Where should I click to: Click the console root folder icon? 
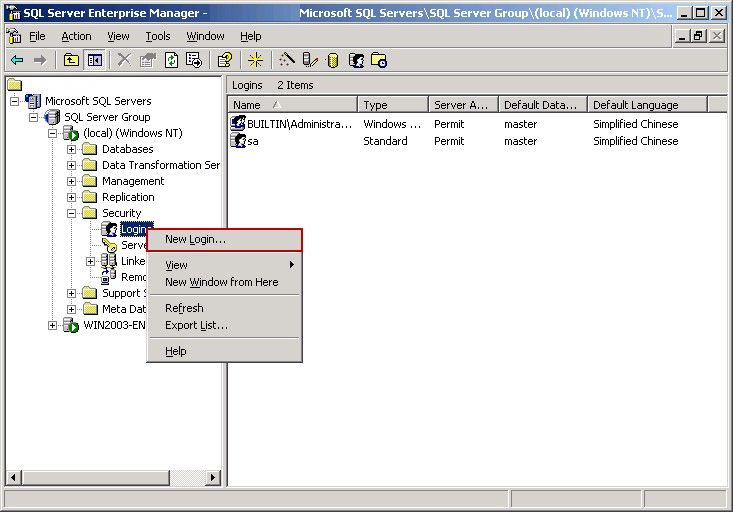click(x=14, y=85)
